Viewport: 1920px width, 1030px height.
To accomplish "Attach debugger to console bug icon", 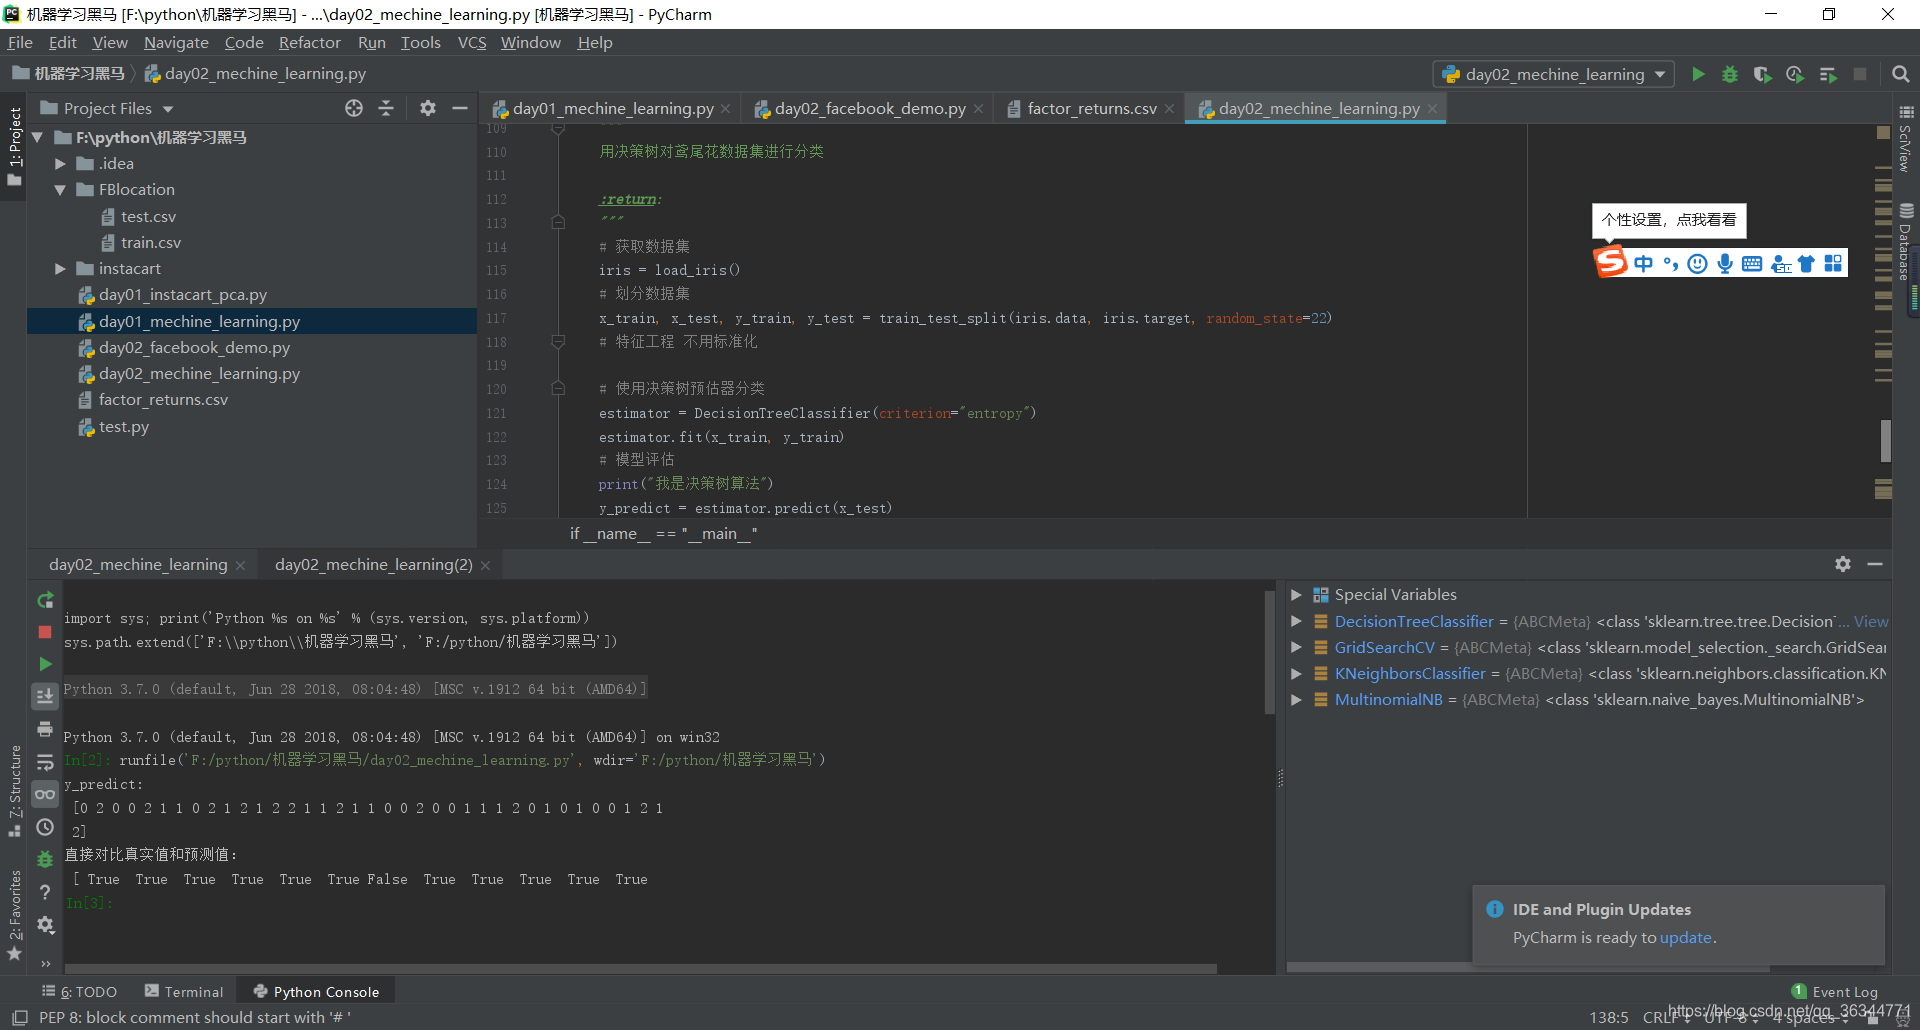I will point(45,859).
